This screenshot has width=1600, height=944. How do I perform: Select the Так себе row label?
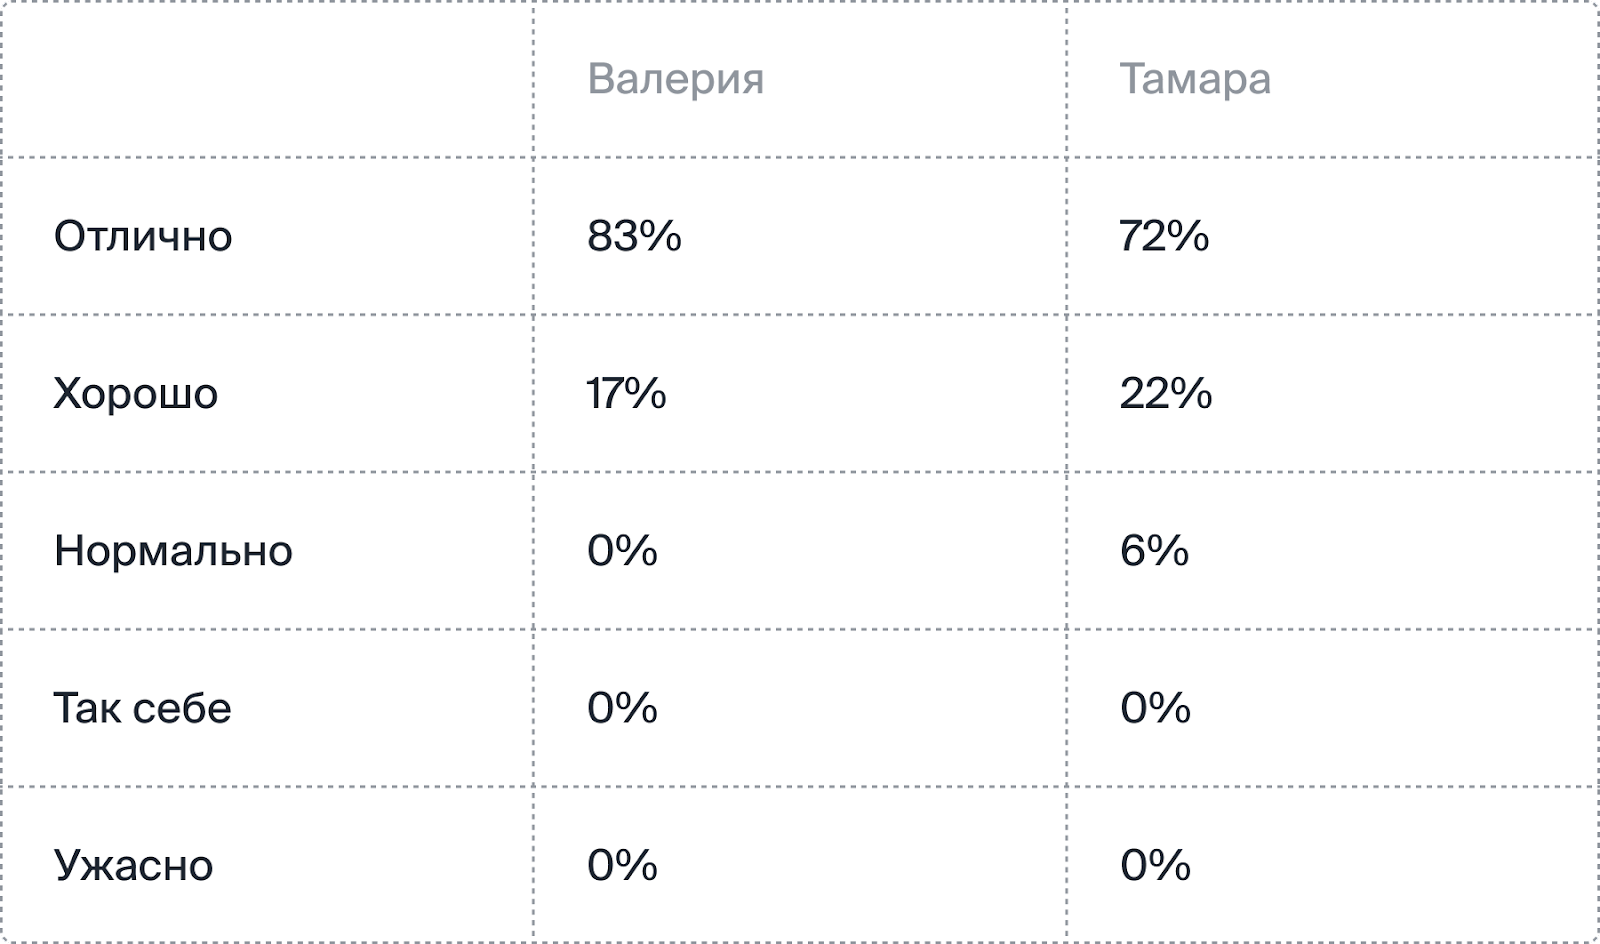click(x=142, y=708)
